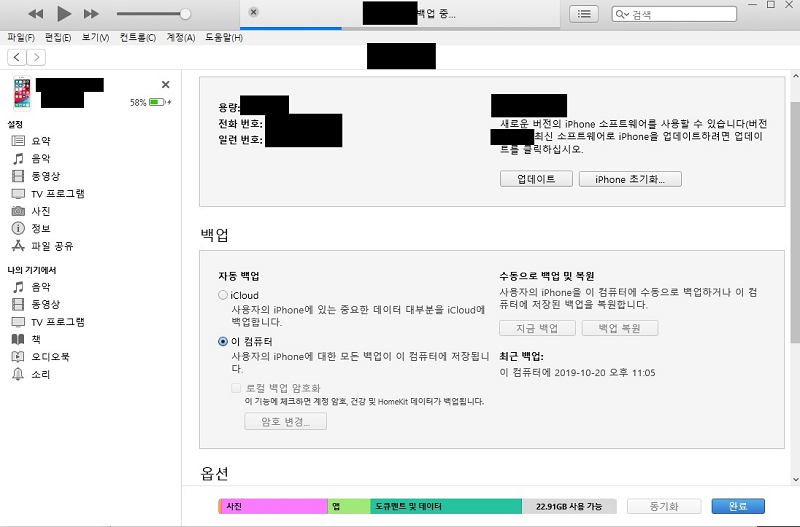Screen dimensions: 800x527
Task: Select the iCloud backup radio button
Action: pyautogui.click(x=222, y=295)
